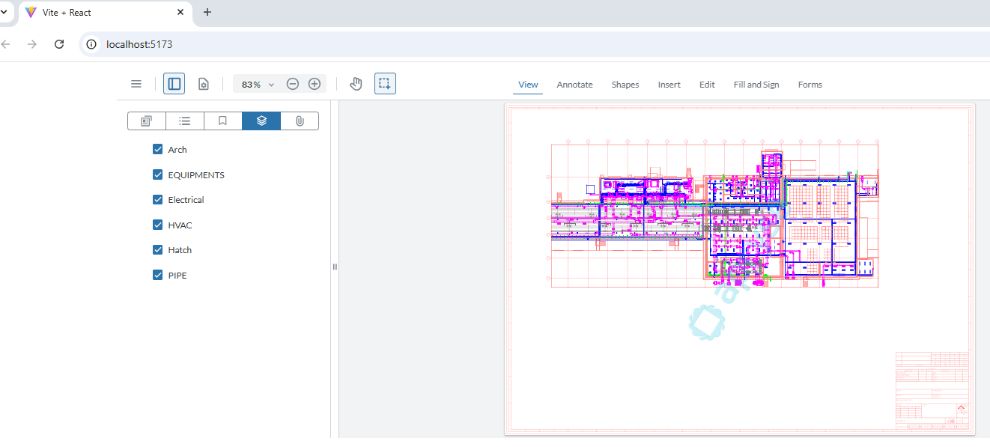Open the thumbnails panel tab
This screenshot has height=447, width=990.
click(x=146, y=121)
